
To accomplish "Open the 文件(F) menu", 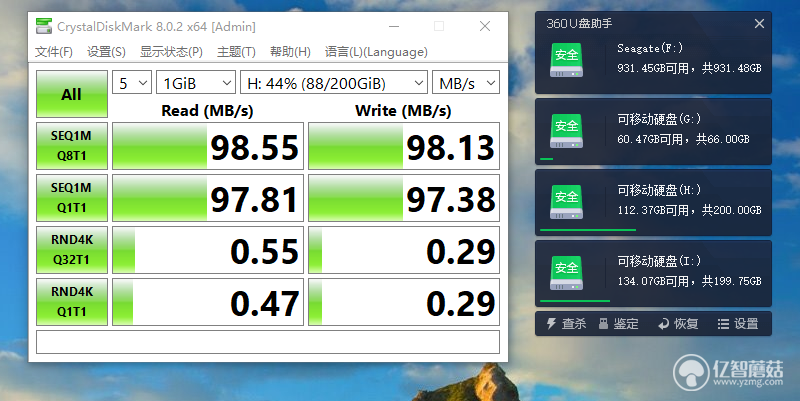I will 54,52.
